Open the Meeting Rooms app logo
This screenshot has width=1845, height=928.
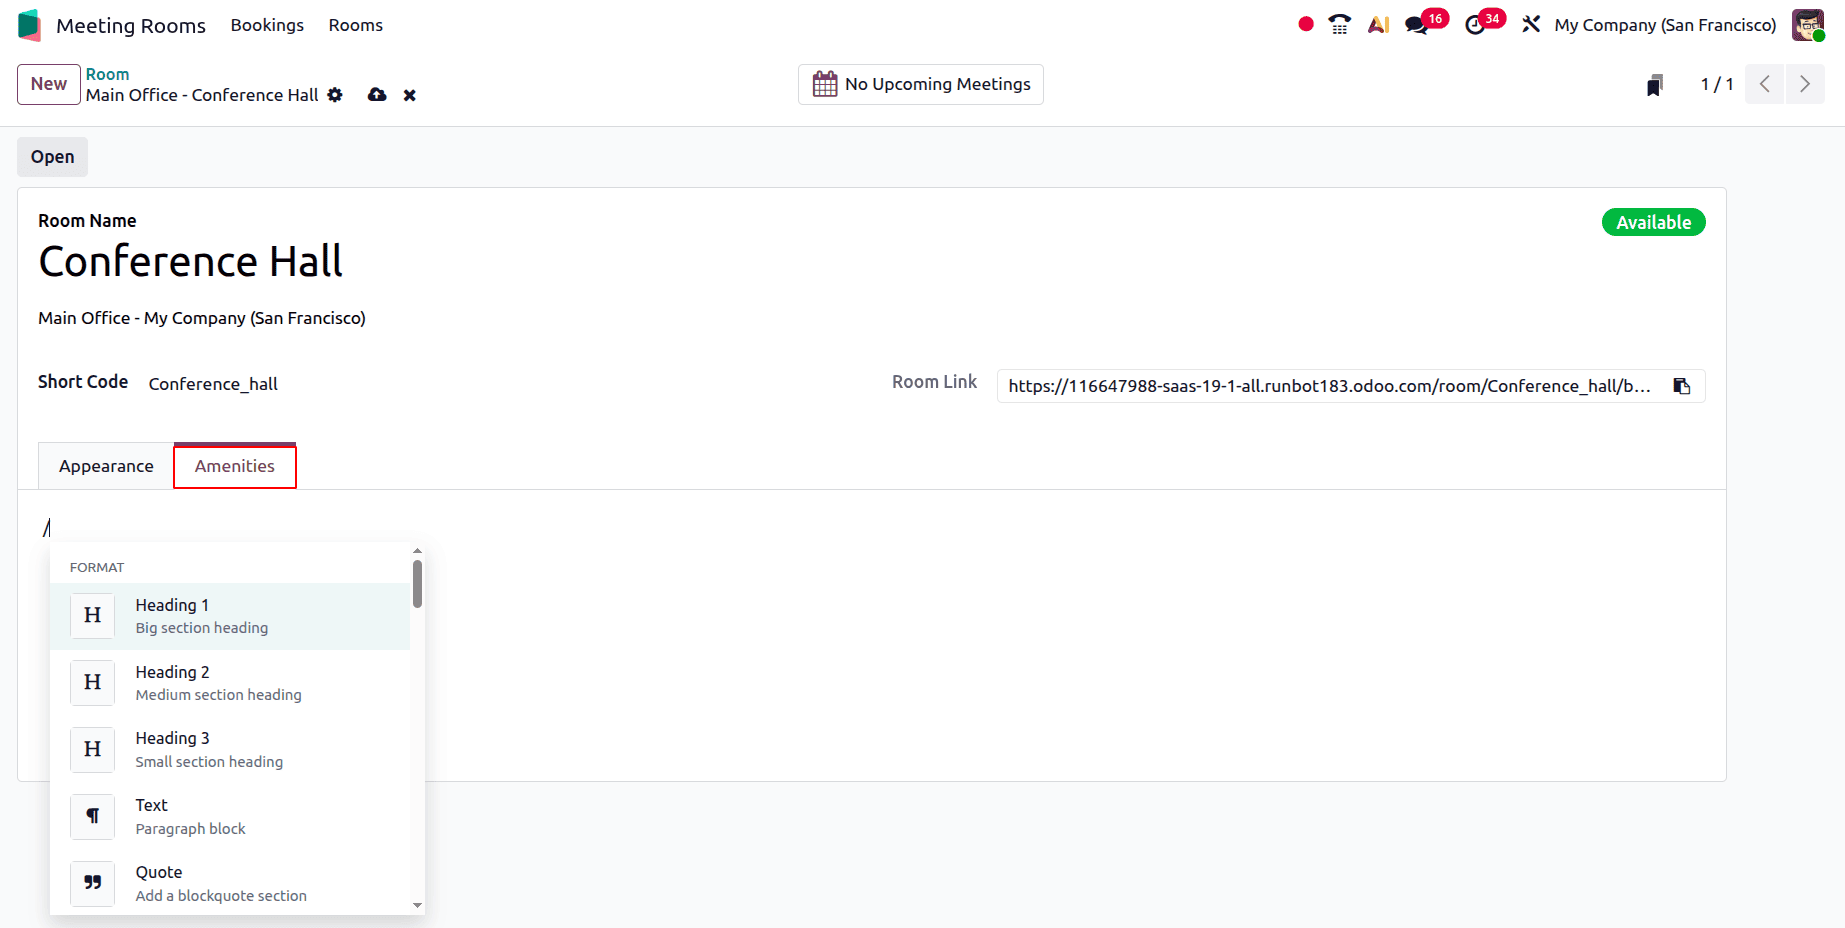coord(29,25)
